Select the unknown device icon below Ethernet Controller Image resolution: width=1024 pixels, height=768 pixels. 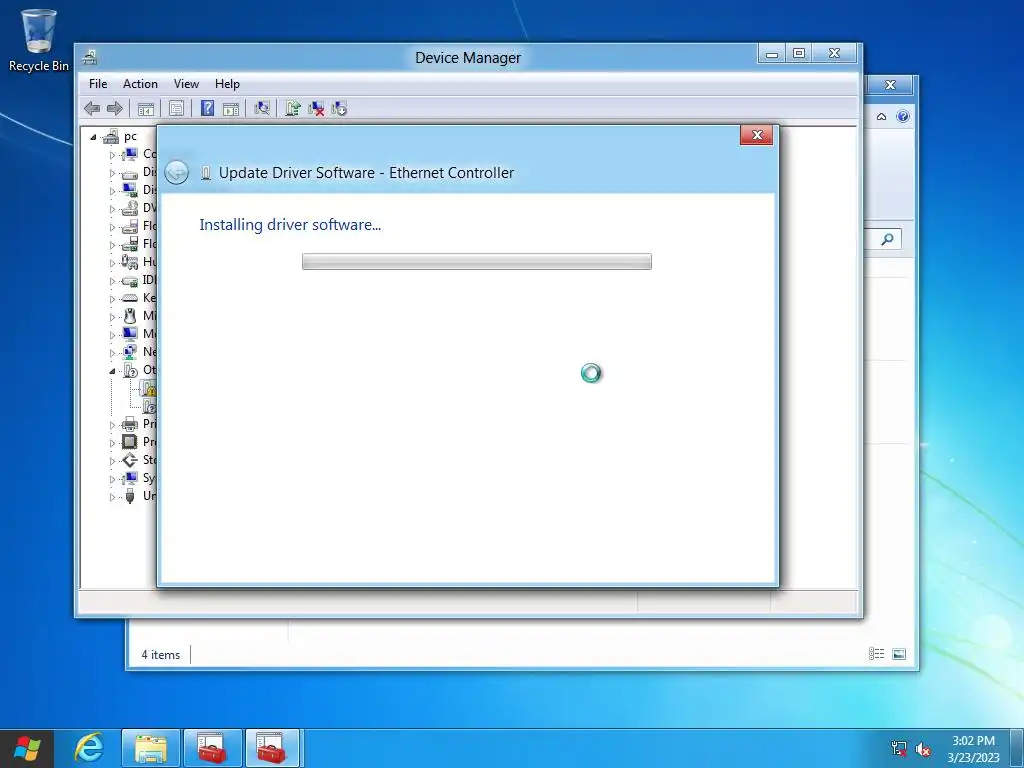pos(149,406)
